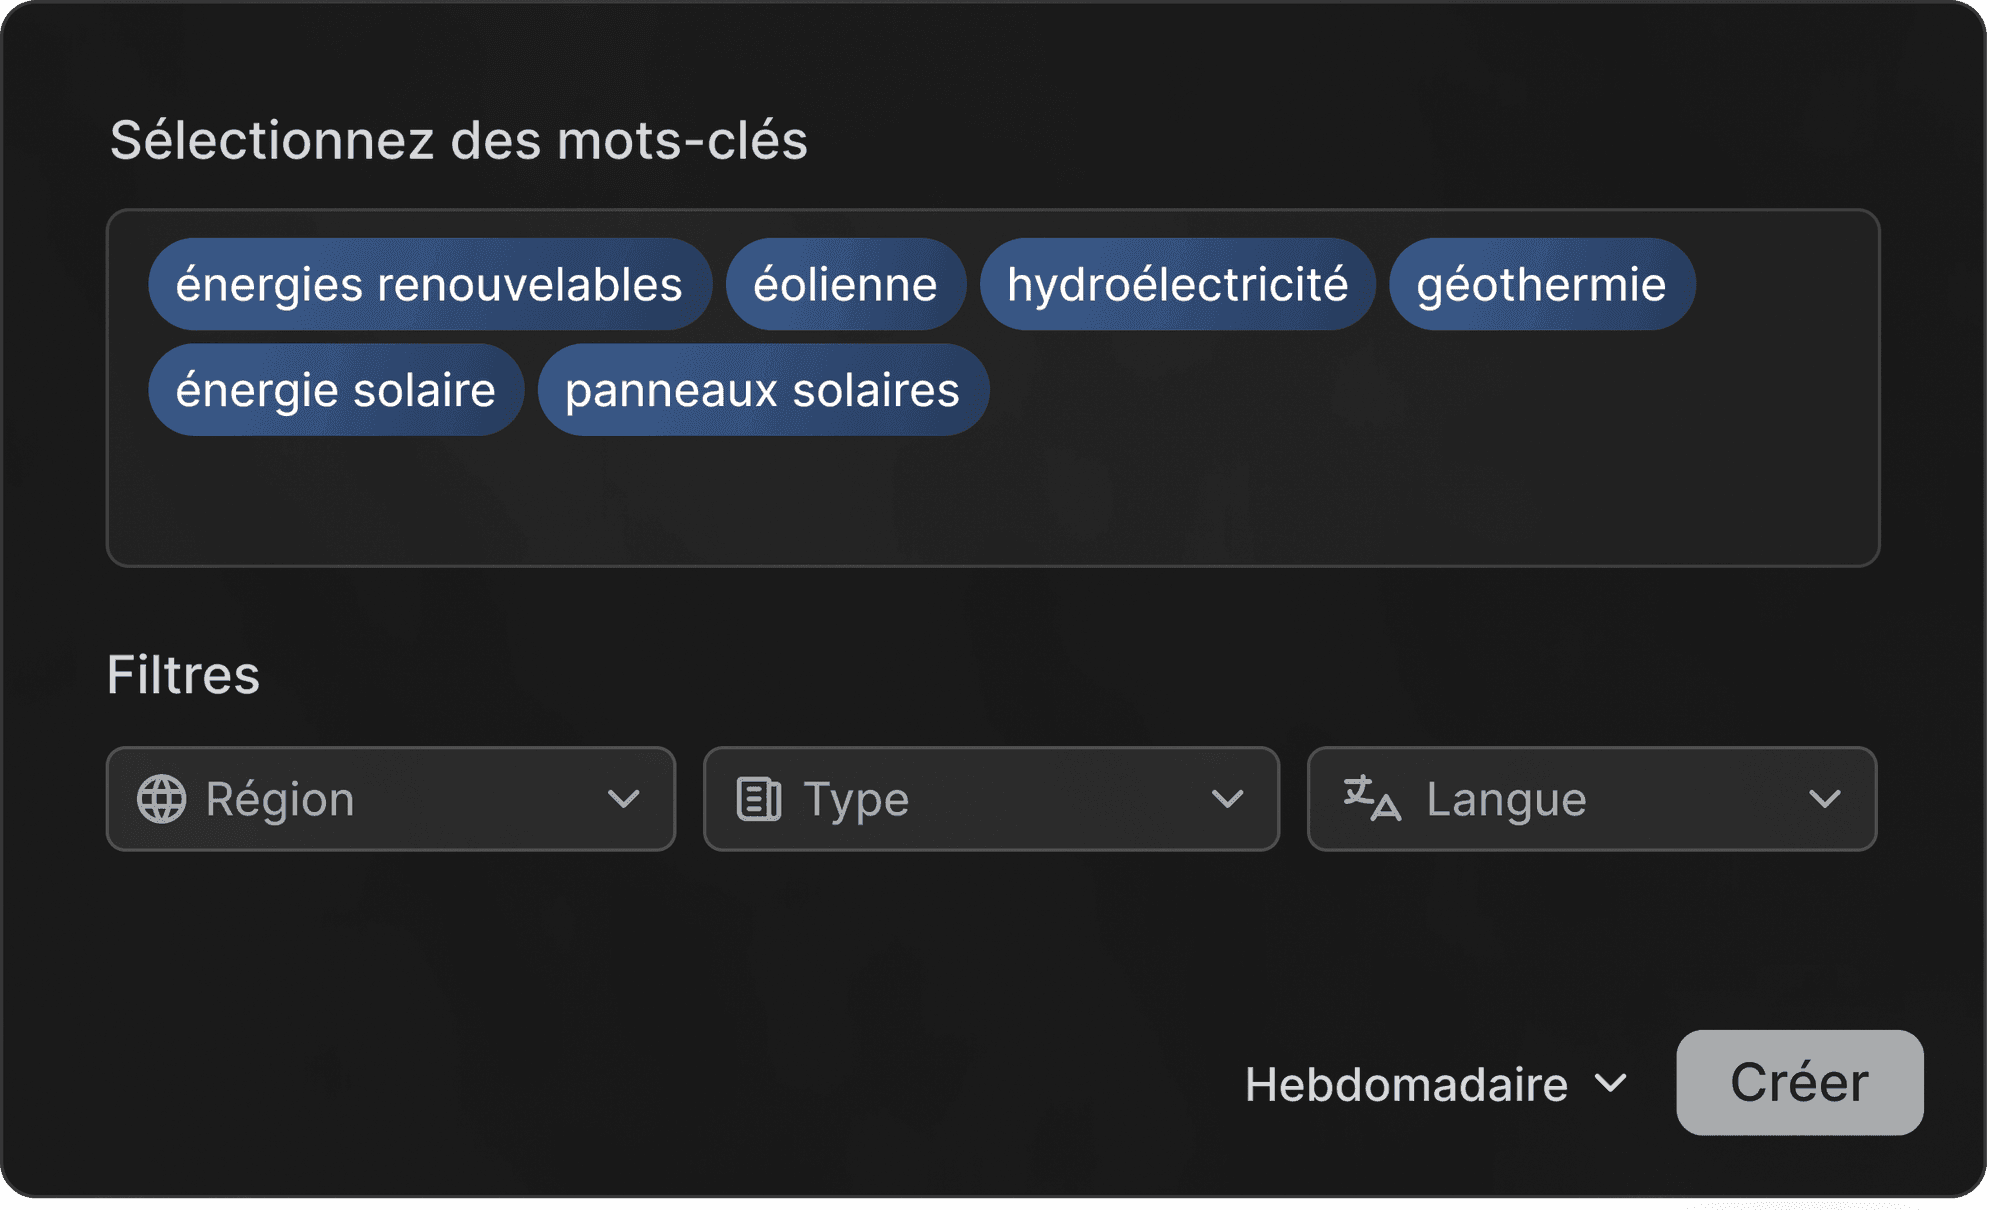Select the chevron inside the Type dropdown

(x=1226, y=799)
